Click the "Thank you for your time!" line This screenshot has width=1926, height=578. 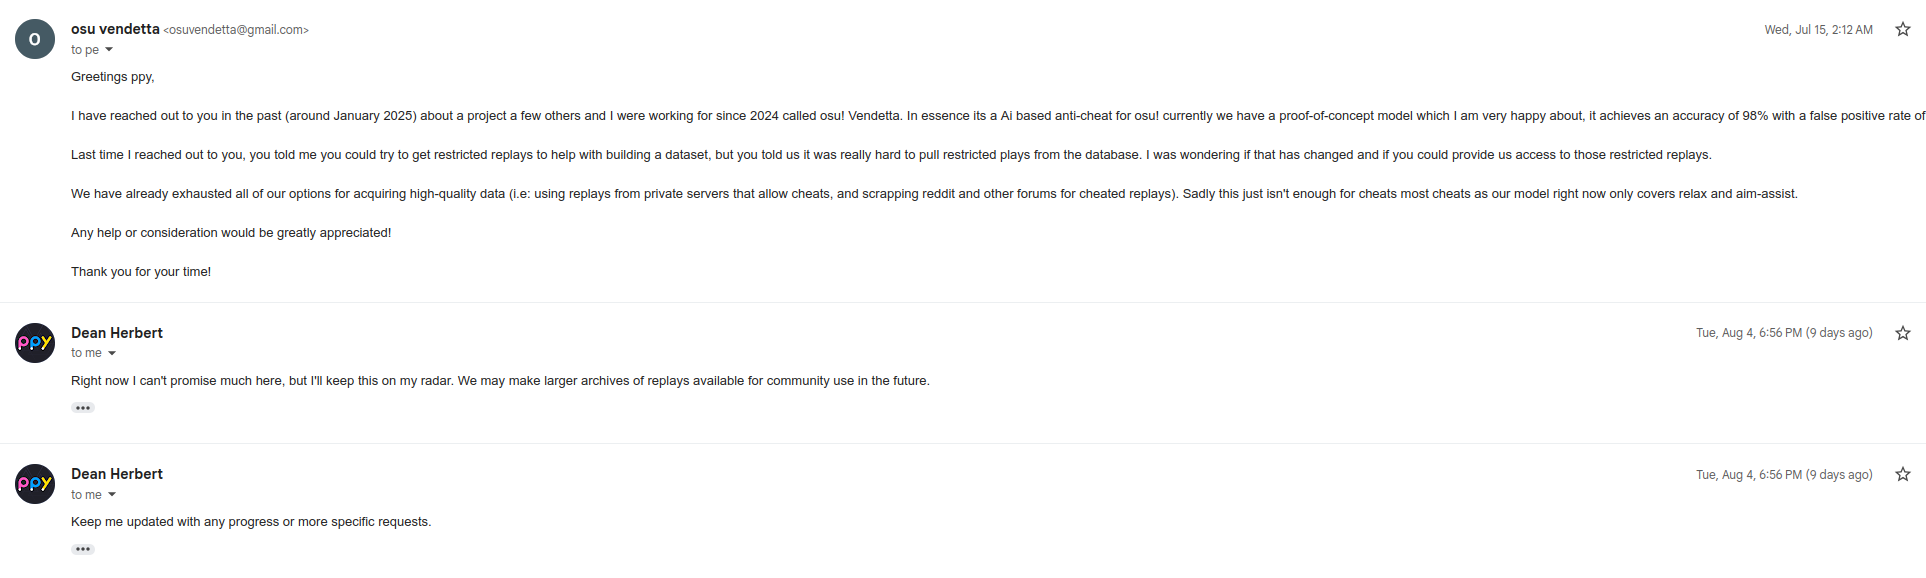click(x=141, y=272)
